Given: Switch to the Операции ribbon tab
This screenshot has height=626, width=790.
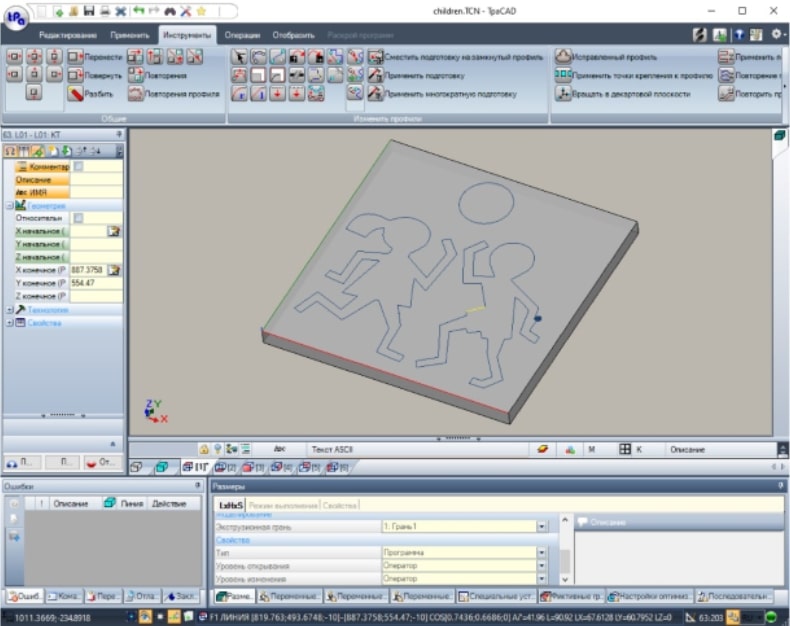Looking at the screenshot, I should pos(242,35).
